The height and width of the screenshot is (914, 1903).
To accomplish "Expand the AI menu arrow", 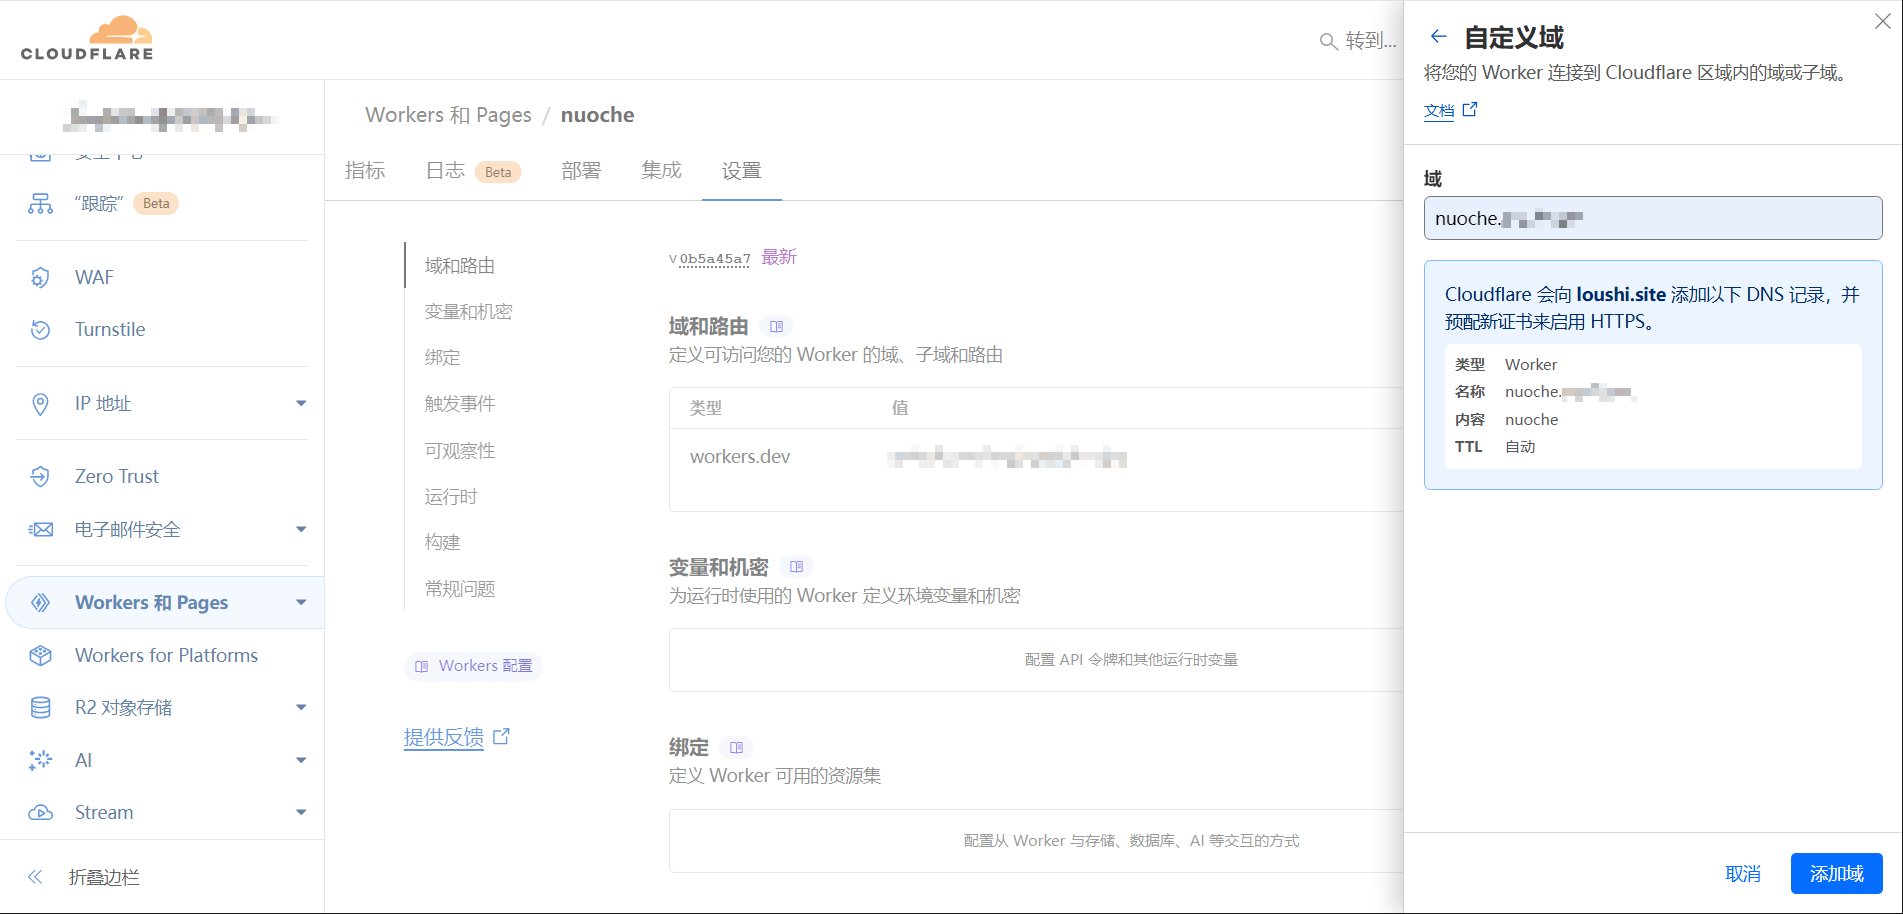I will (x=300, y=760).
